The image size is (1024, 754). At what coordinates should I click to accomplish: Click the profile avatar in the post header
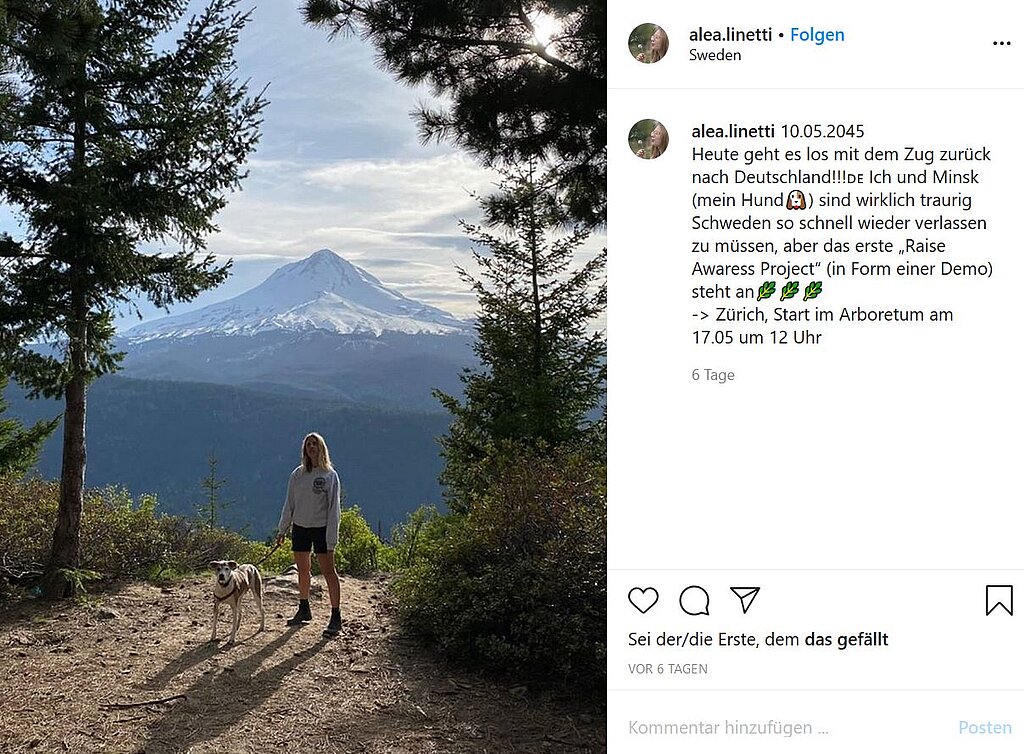pyautogui.click(x=648, y=43)
